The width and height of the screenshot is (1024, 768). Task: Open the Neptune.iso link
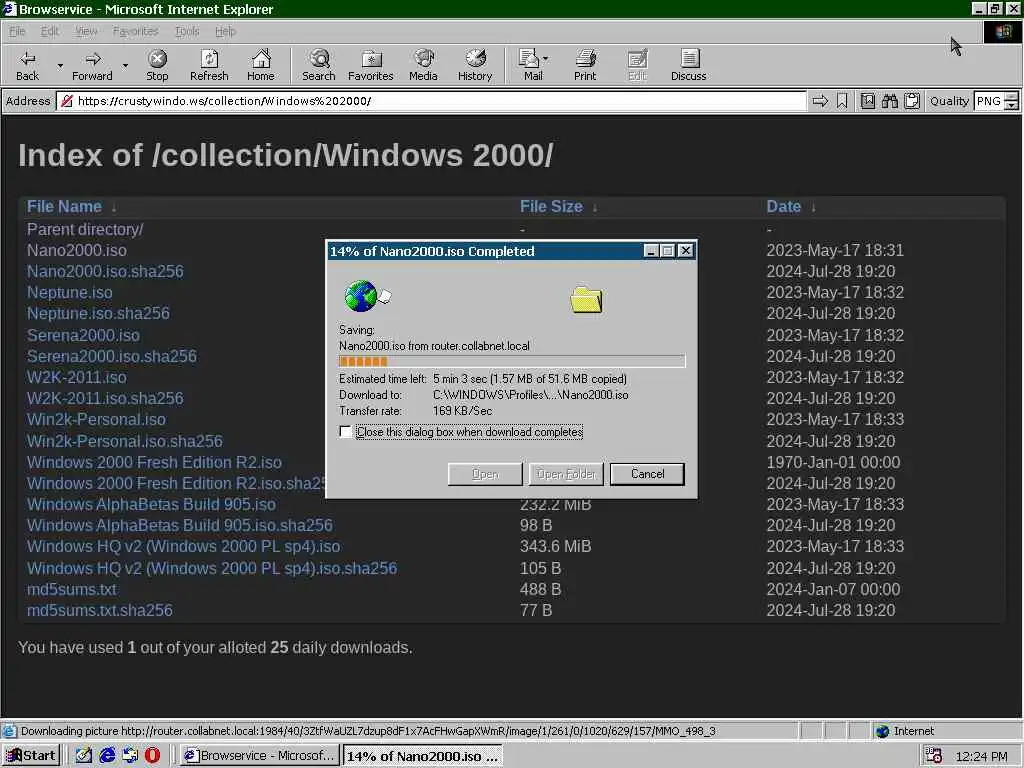[69, 293]
